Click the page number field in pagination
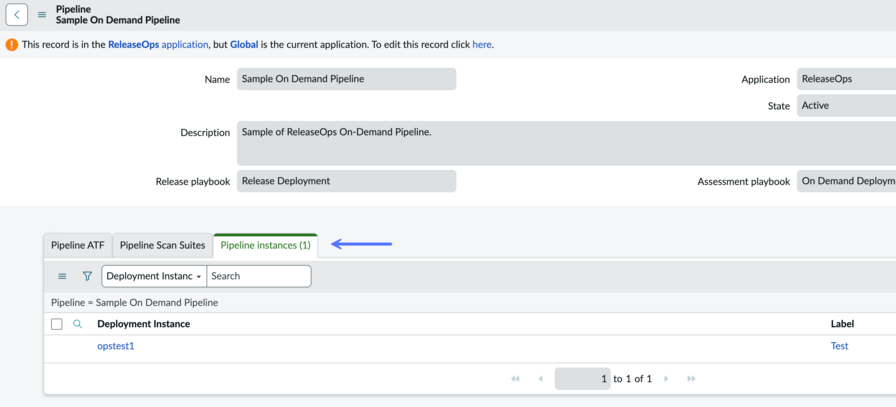The width and height of the screenshot is (896, 407). (582, 379)
